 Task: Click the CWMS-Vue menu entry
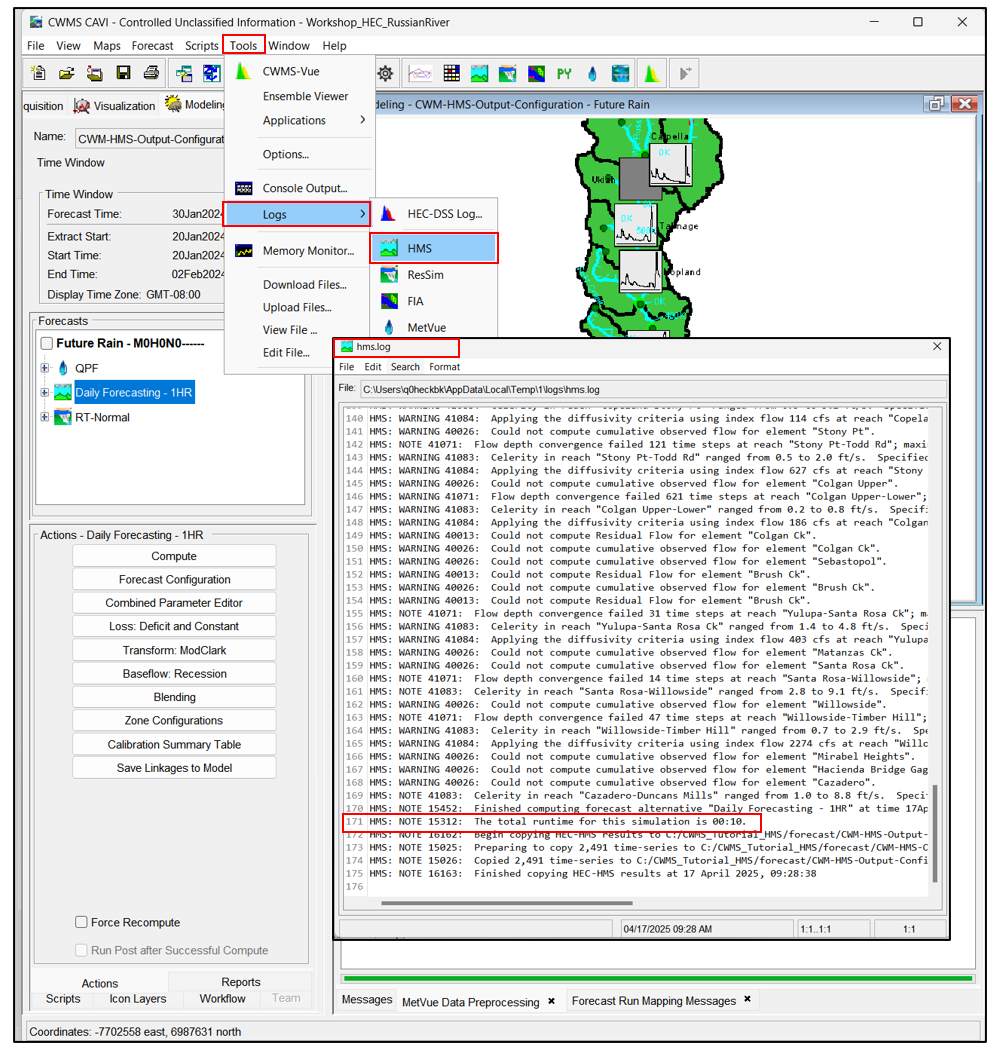290,72
